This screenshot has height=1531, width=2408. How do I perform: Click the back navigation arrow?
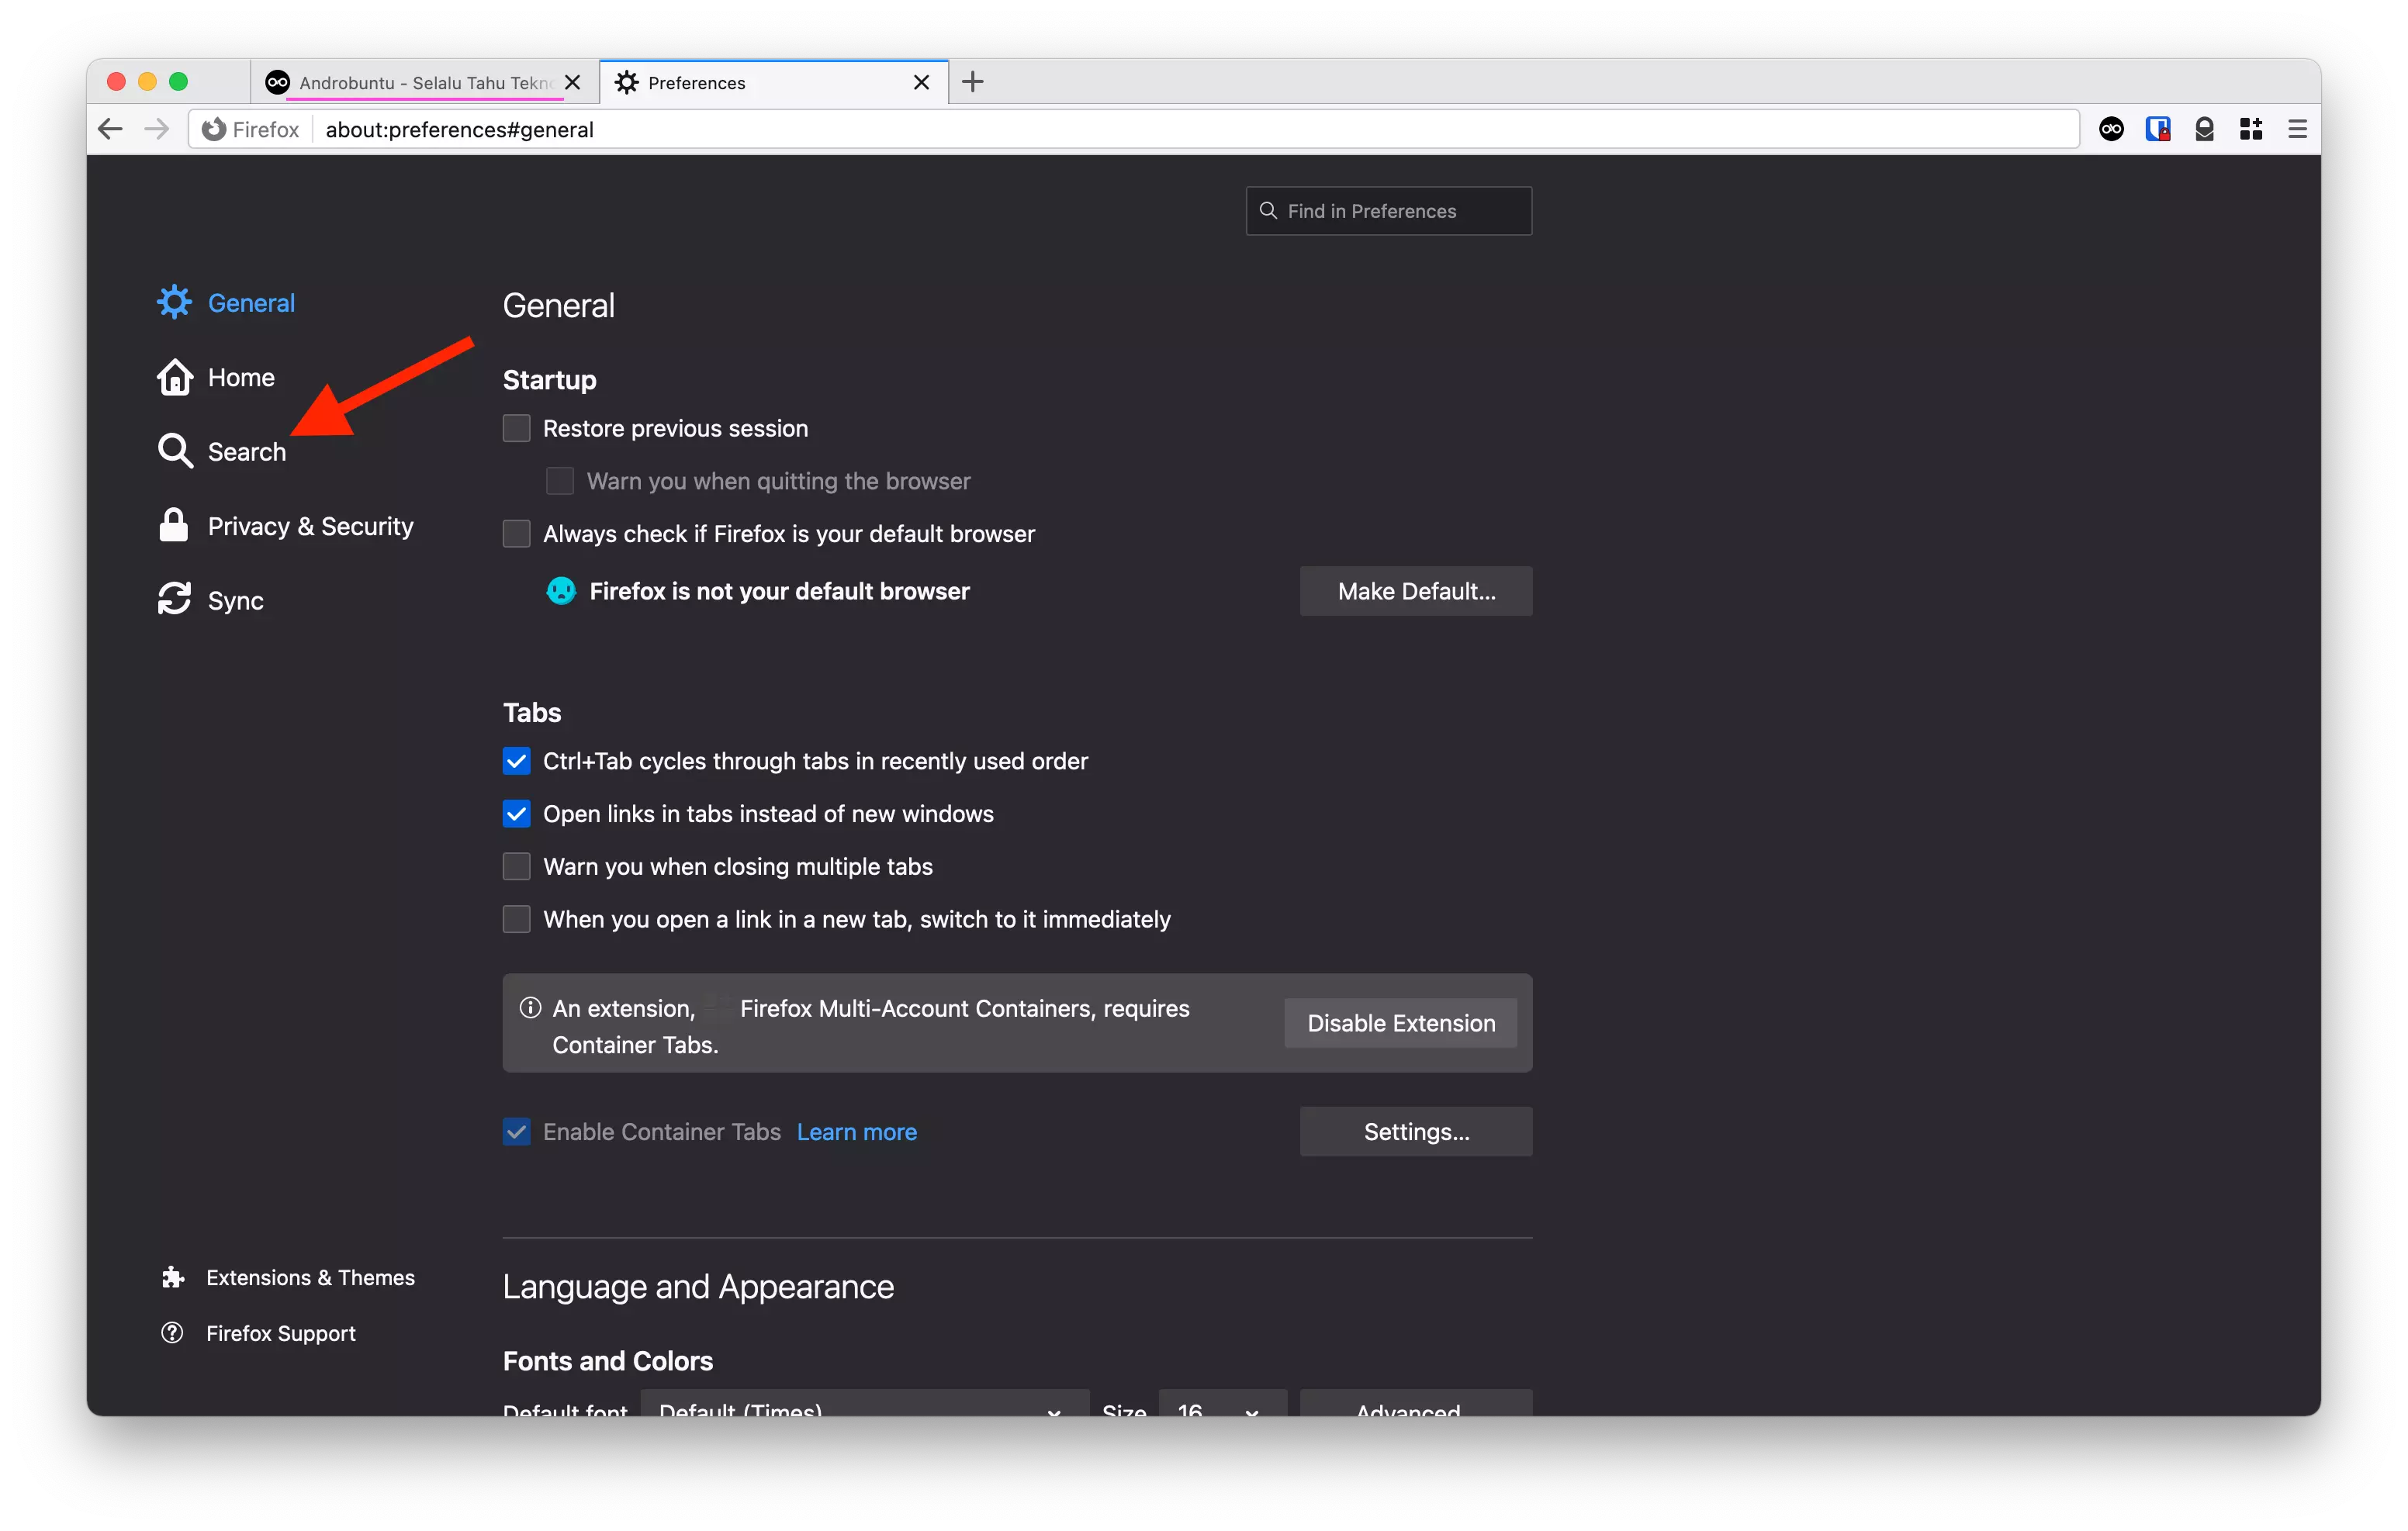click(110, 129)
